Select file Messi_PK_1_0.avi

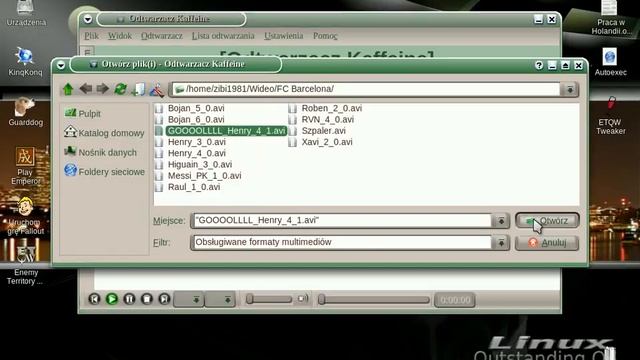(198, 176)
